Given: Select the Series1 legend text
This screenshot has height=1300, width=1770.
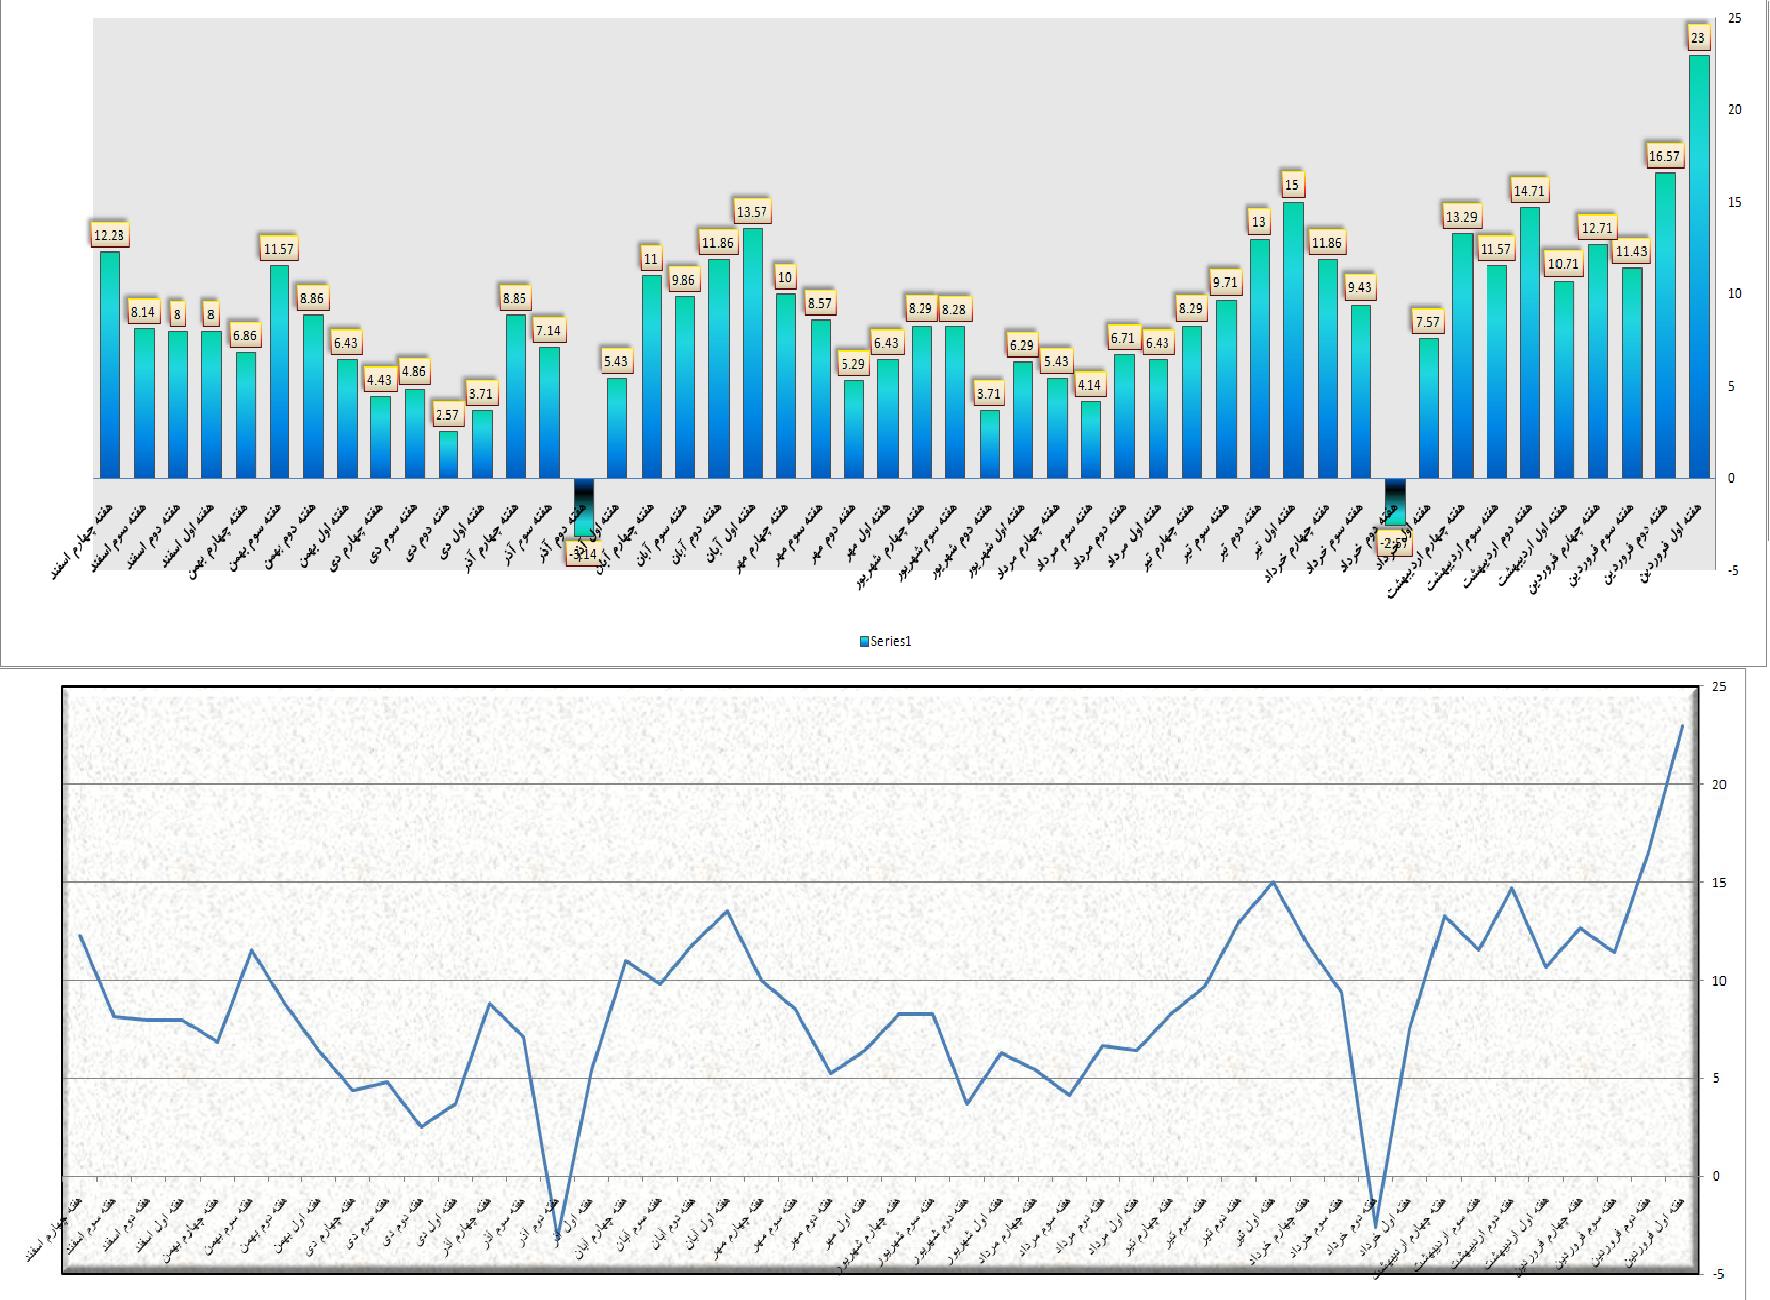Looking at the screenshot, I should [x=891, y=642].
